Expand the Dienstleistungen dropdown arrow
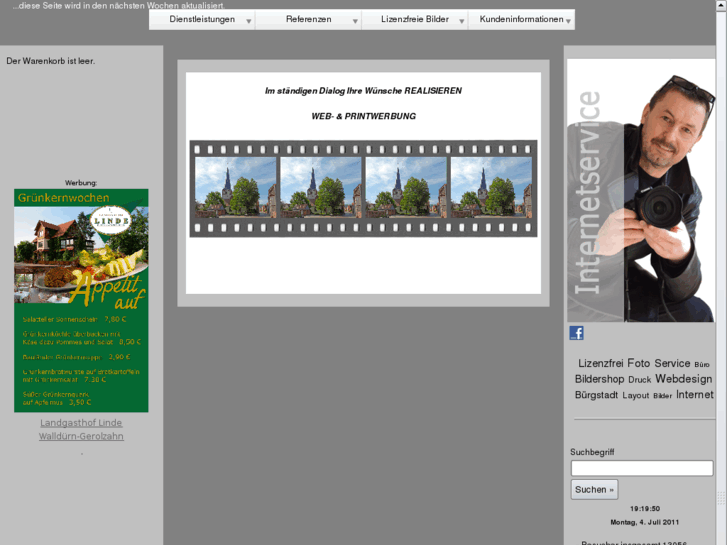Viewport: 727px width, 545px height. (249, 21)
